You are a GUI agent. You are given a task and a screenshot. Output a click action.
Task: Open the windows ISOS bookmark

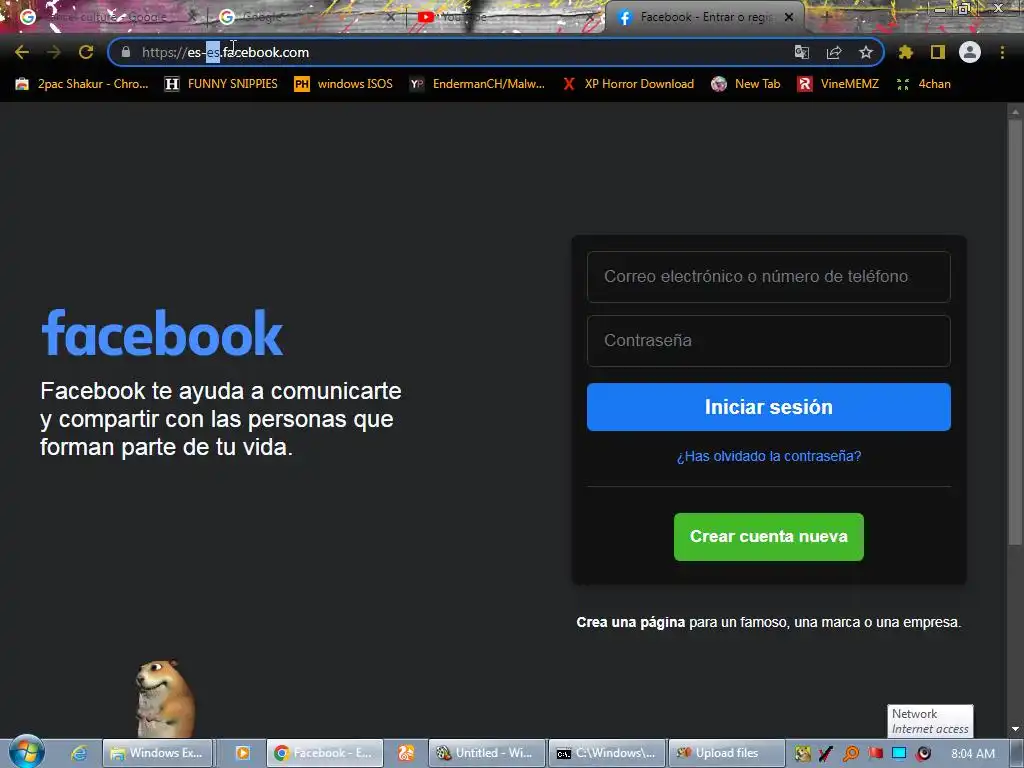point(344,84)
